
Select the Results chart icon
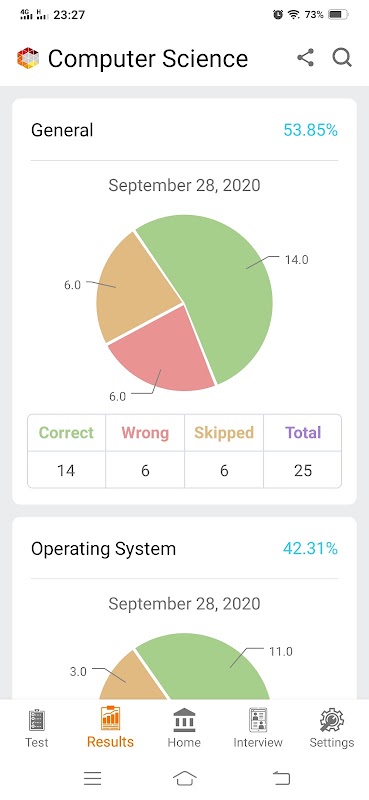click(110, 718)
